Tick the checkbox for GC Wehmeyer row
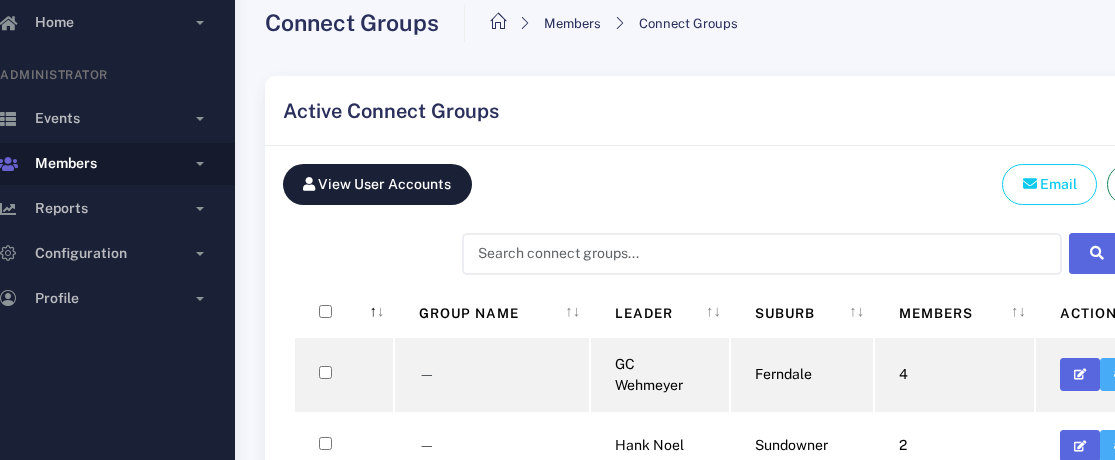 (326, 373)
